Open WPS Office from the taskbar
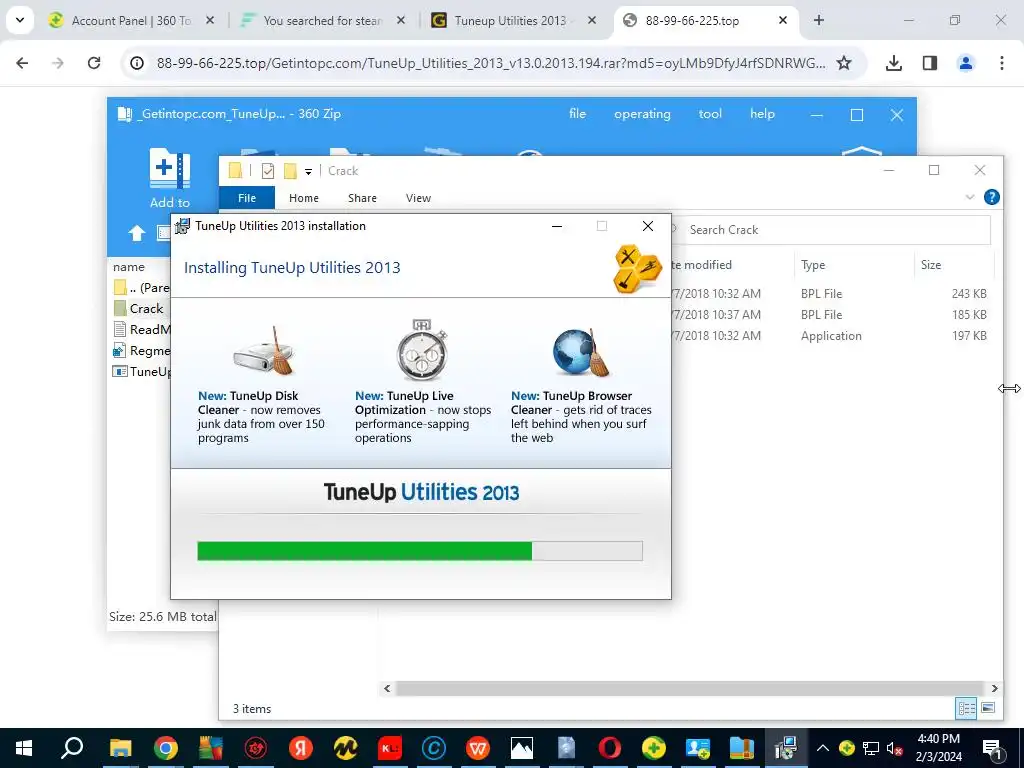 [478, 748]
